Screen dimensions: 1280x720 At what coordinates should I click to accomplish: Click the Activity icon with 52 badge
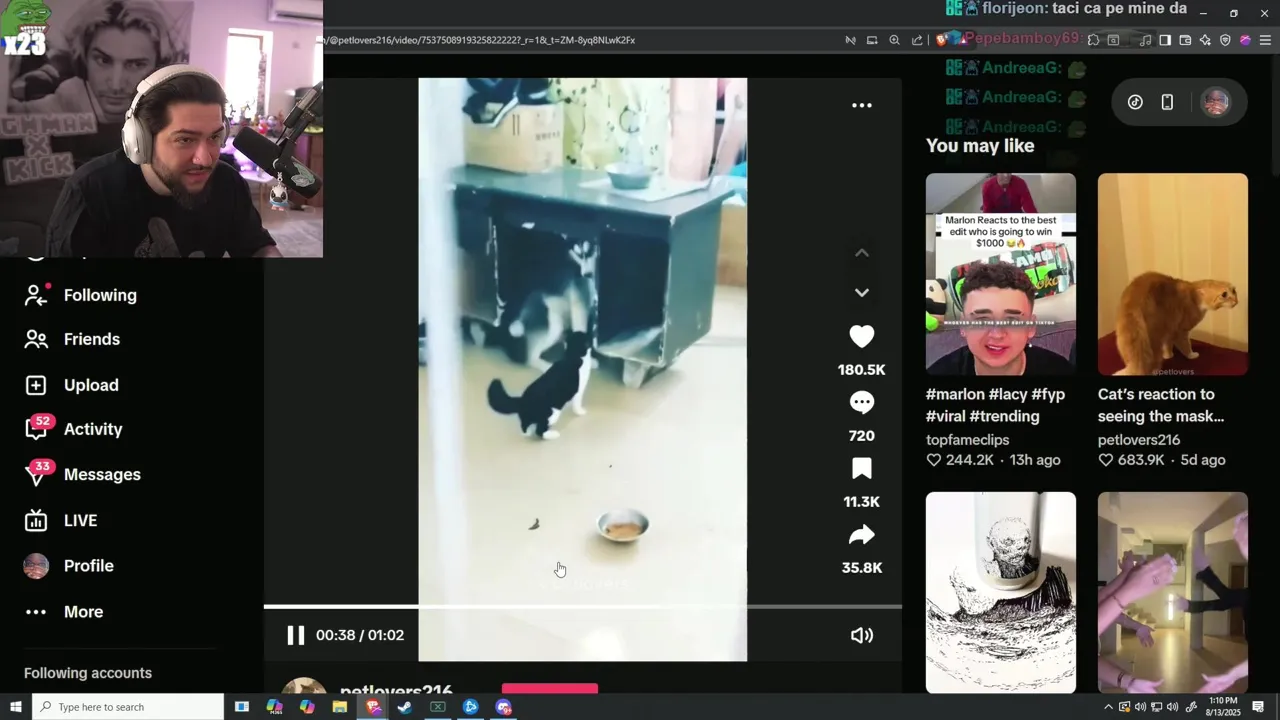click(36, 429)
